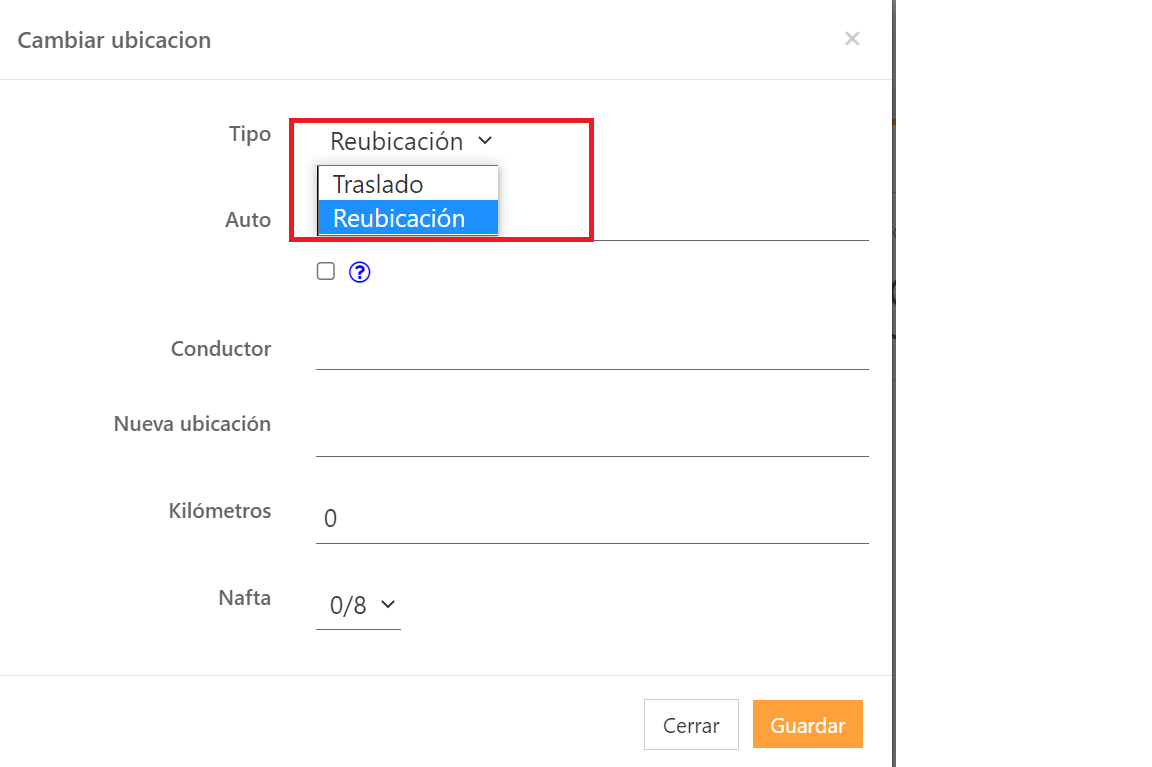
Task: Tick the checkbox below the Auto field
Action: point(325,271)
